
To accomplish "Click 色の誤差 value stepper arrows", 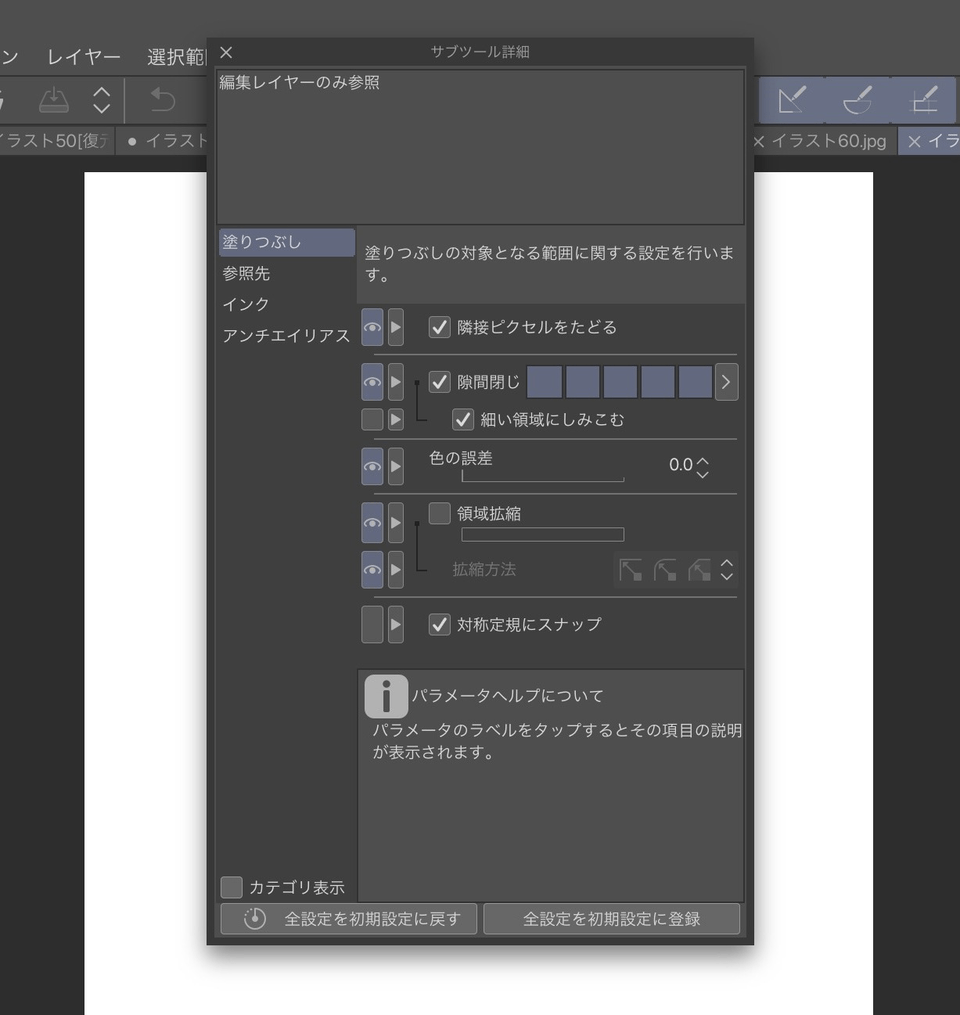I will [x=703, y=467].
